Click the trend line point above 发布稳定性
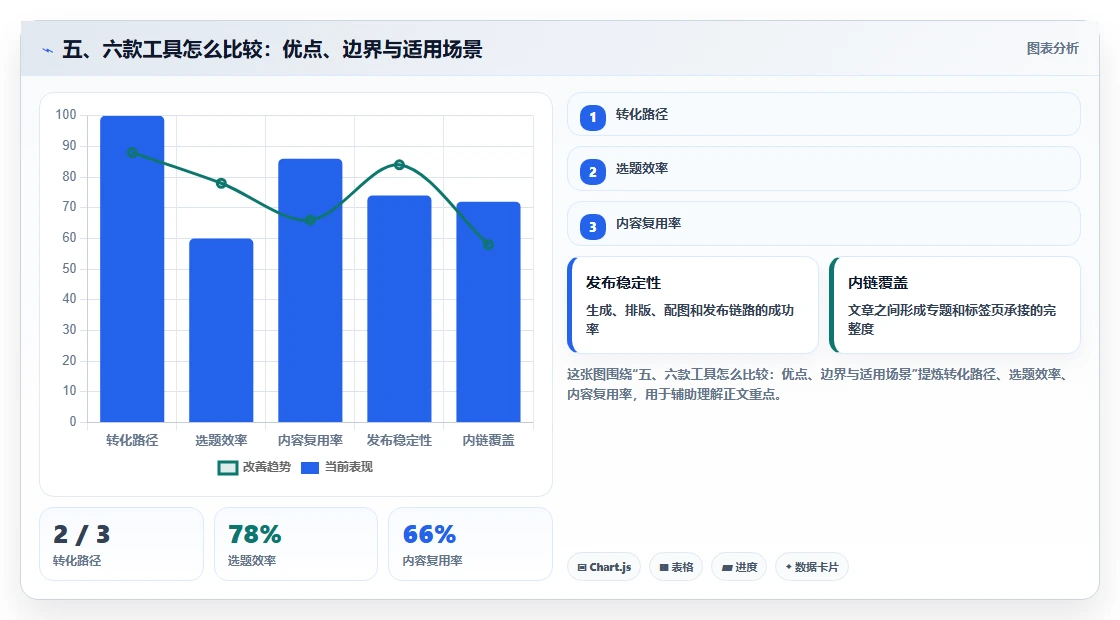 [399, 165]
